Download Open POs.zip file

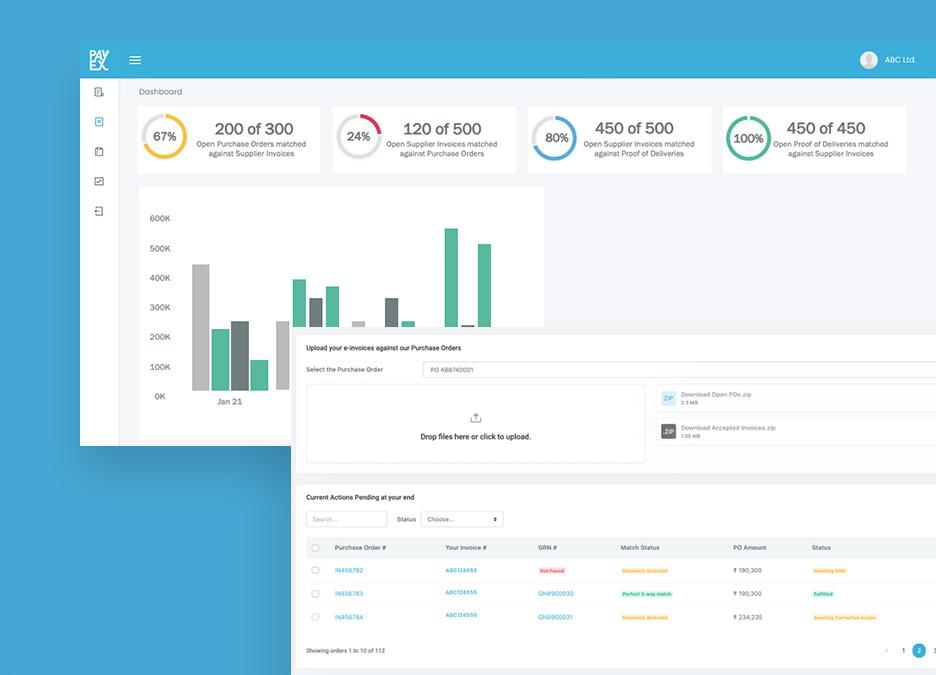click(x=716, y=394)
